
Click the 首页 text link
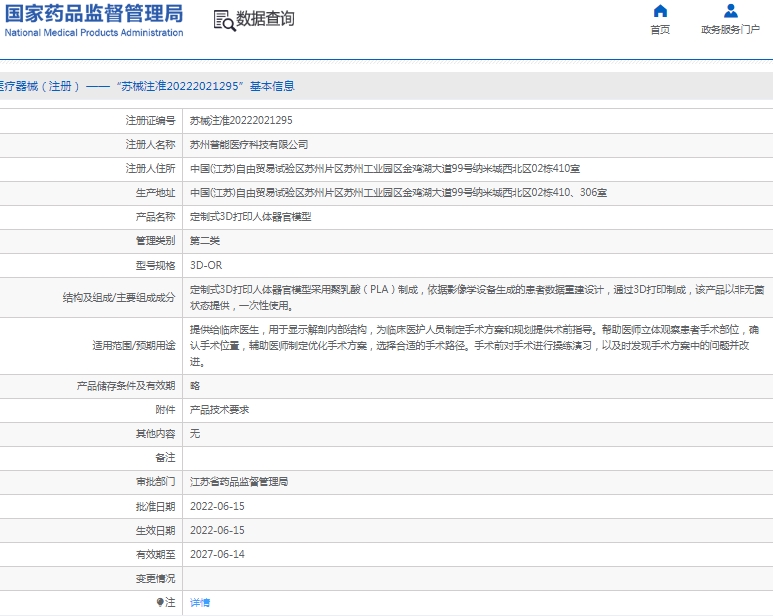[x=660, y=30]
